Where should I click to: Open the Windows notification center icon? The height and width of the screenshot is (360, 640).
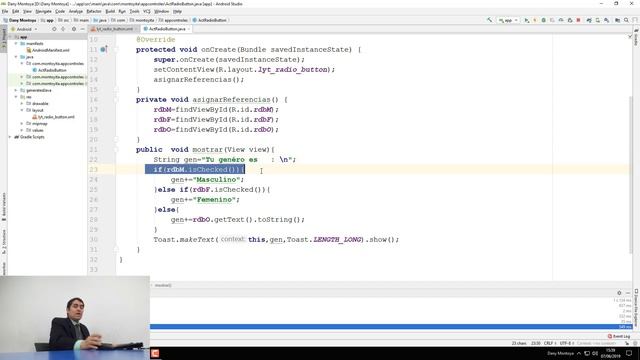pos(629,353)
